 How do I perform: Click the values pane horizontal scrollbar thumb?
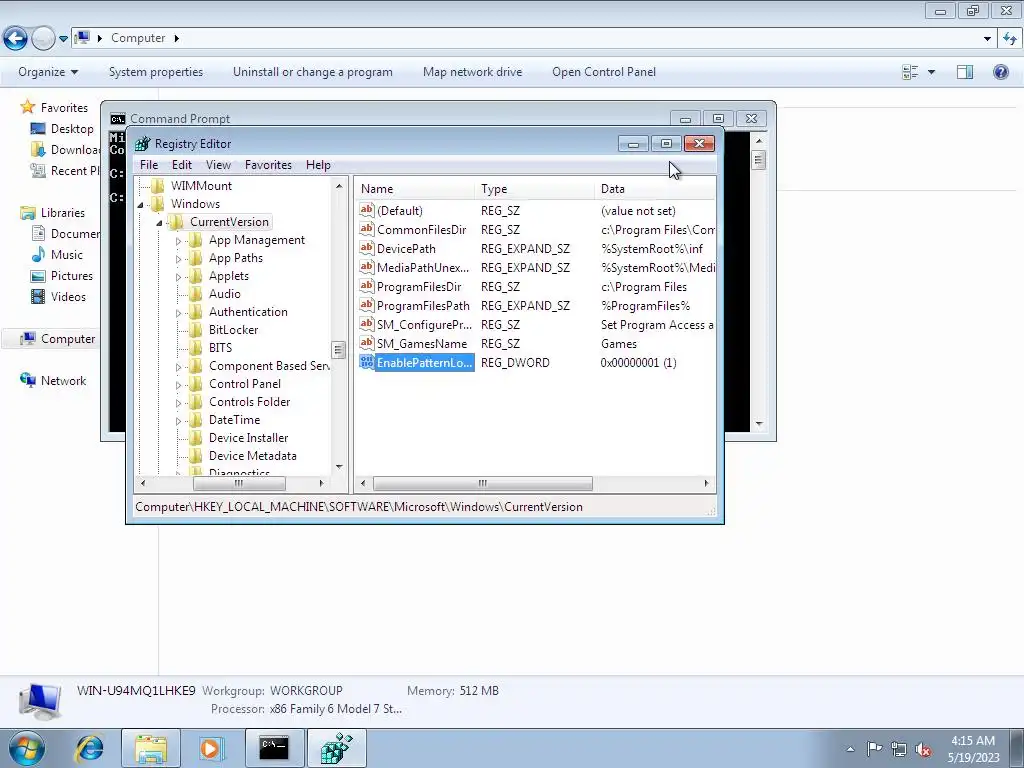click(x=483, y=483)
